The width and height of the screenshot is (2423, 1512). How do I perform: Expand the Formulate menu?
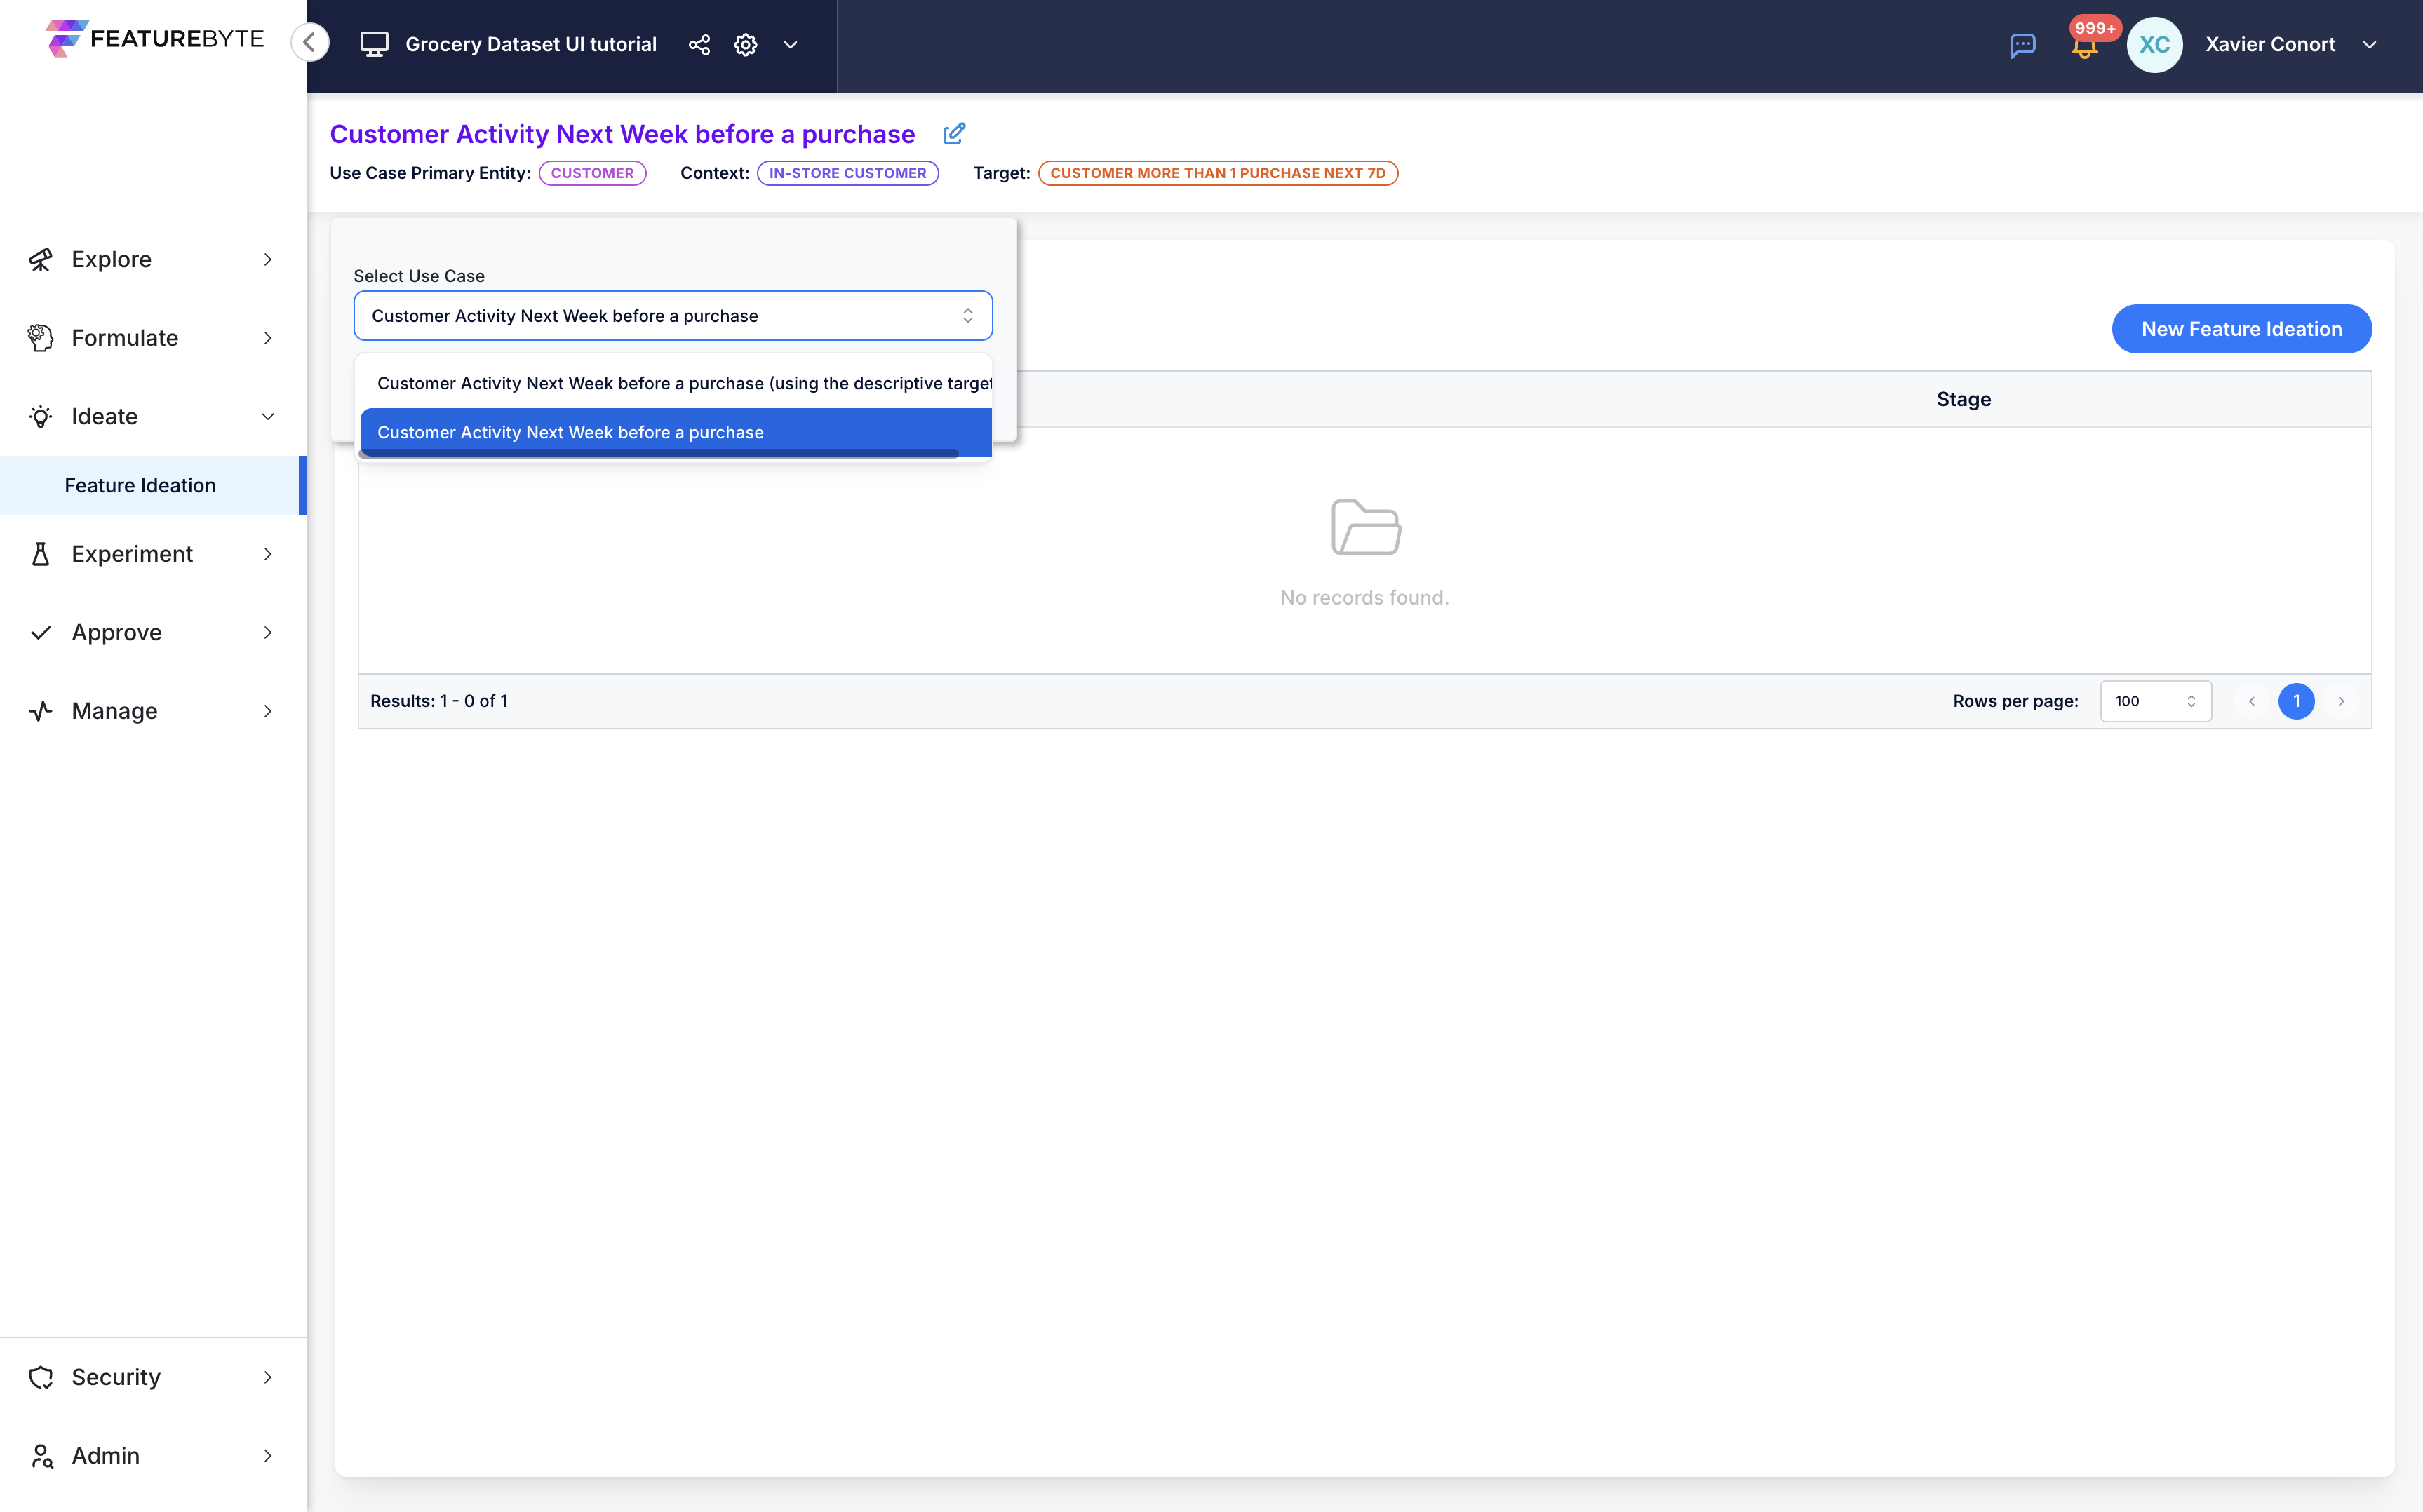pyautogui.click(x=153, y=338)
